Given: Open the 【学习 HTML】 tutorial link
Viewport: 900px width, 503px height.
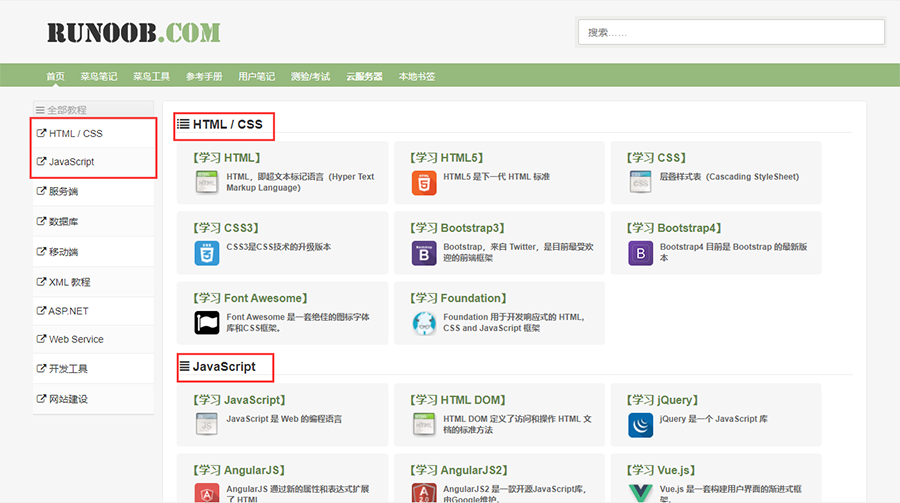Looking at the screenshot, I should tap(227, 157).
